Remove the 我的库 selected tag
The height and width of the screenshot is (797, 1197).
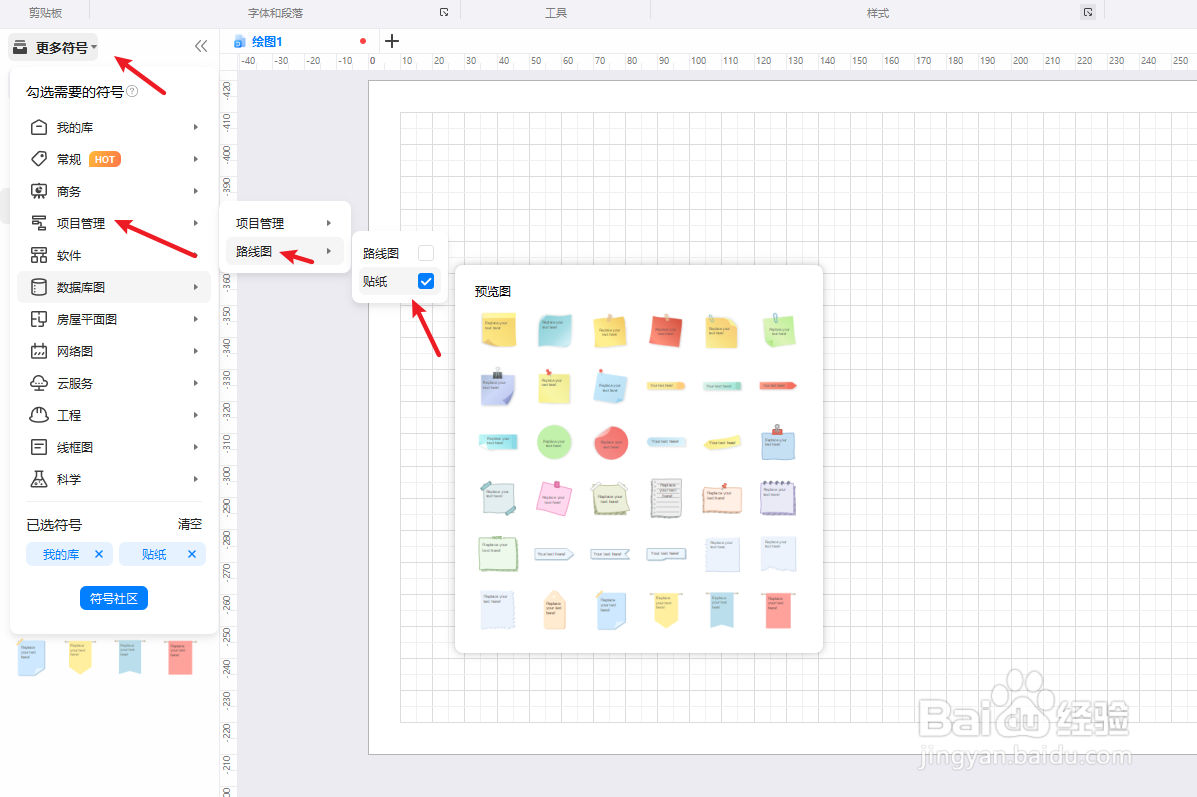point(99,554)
